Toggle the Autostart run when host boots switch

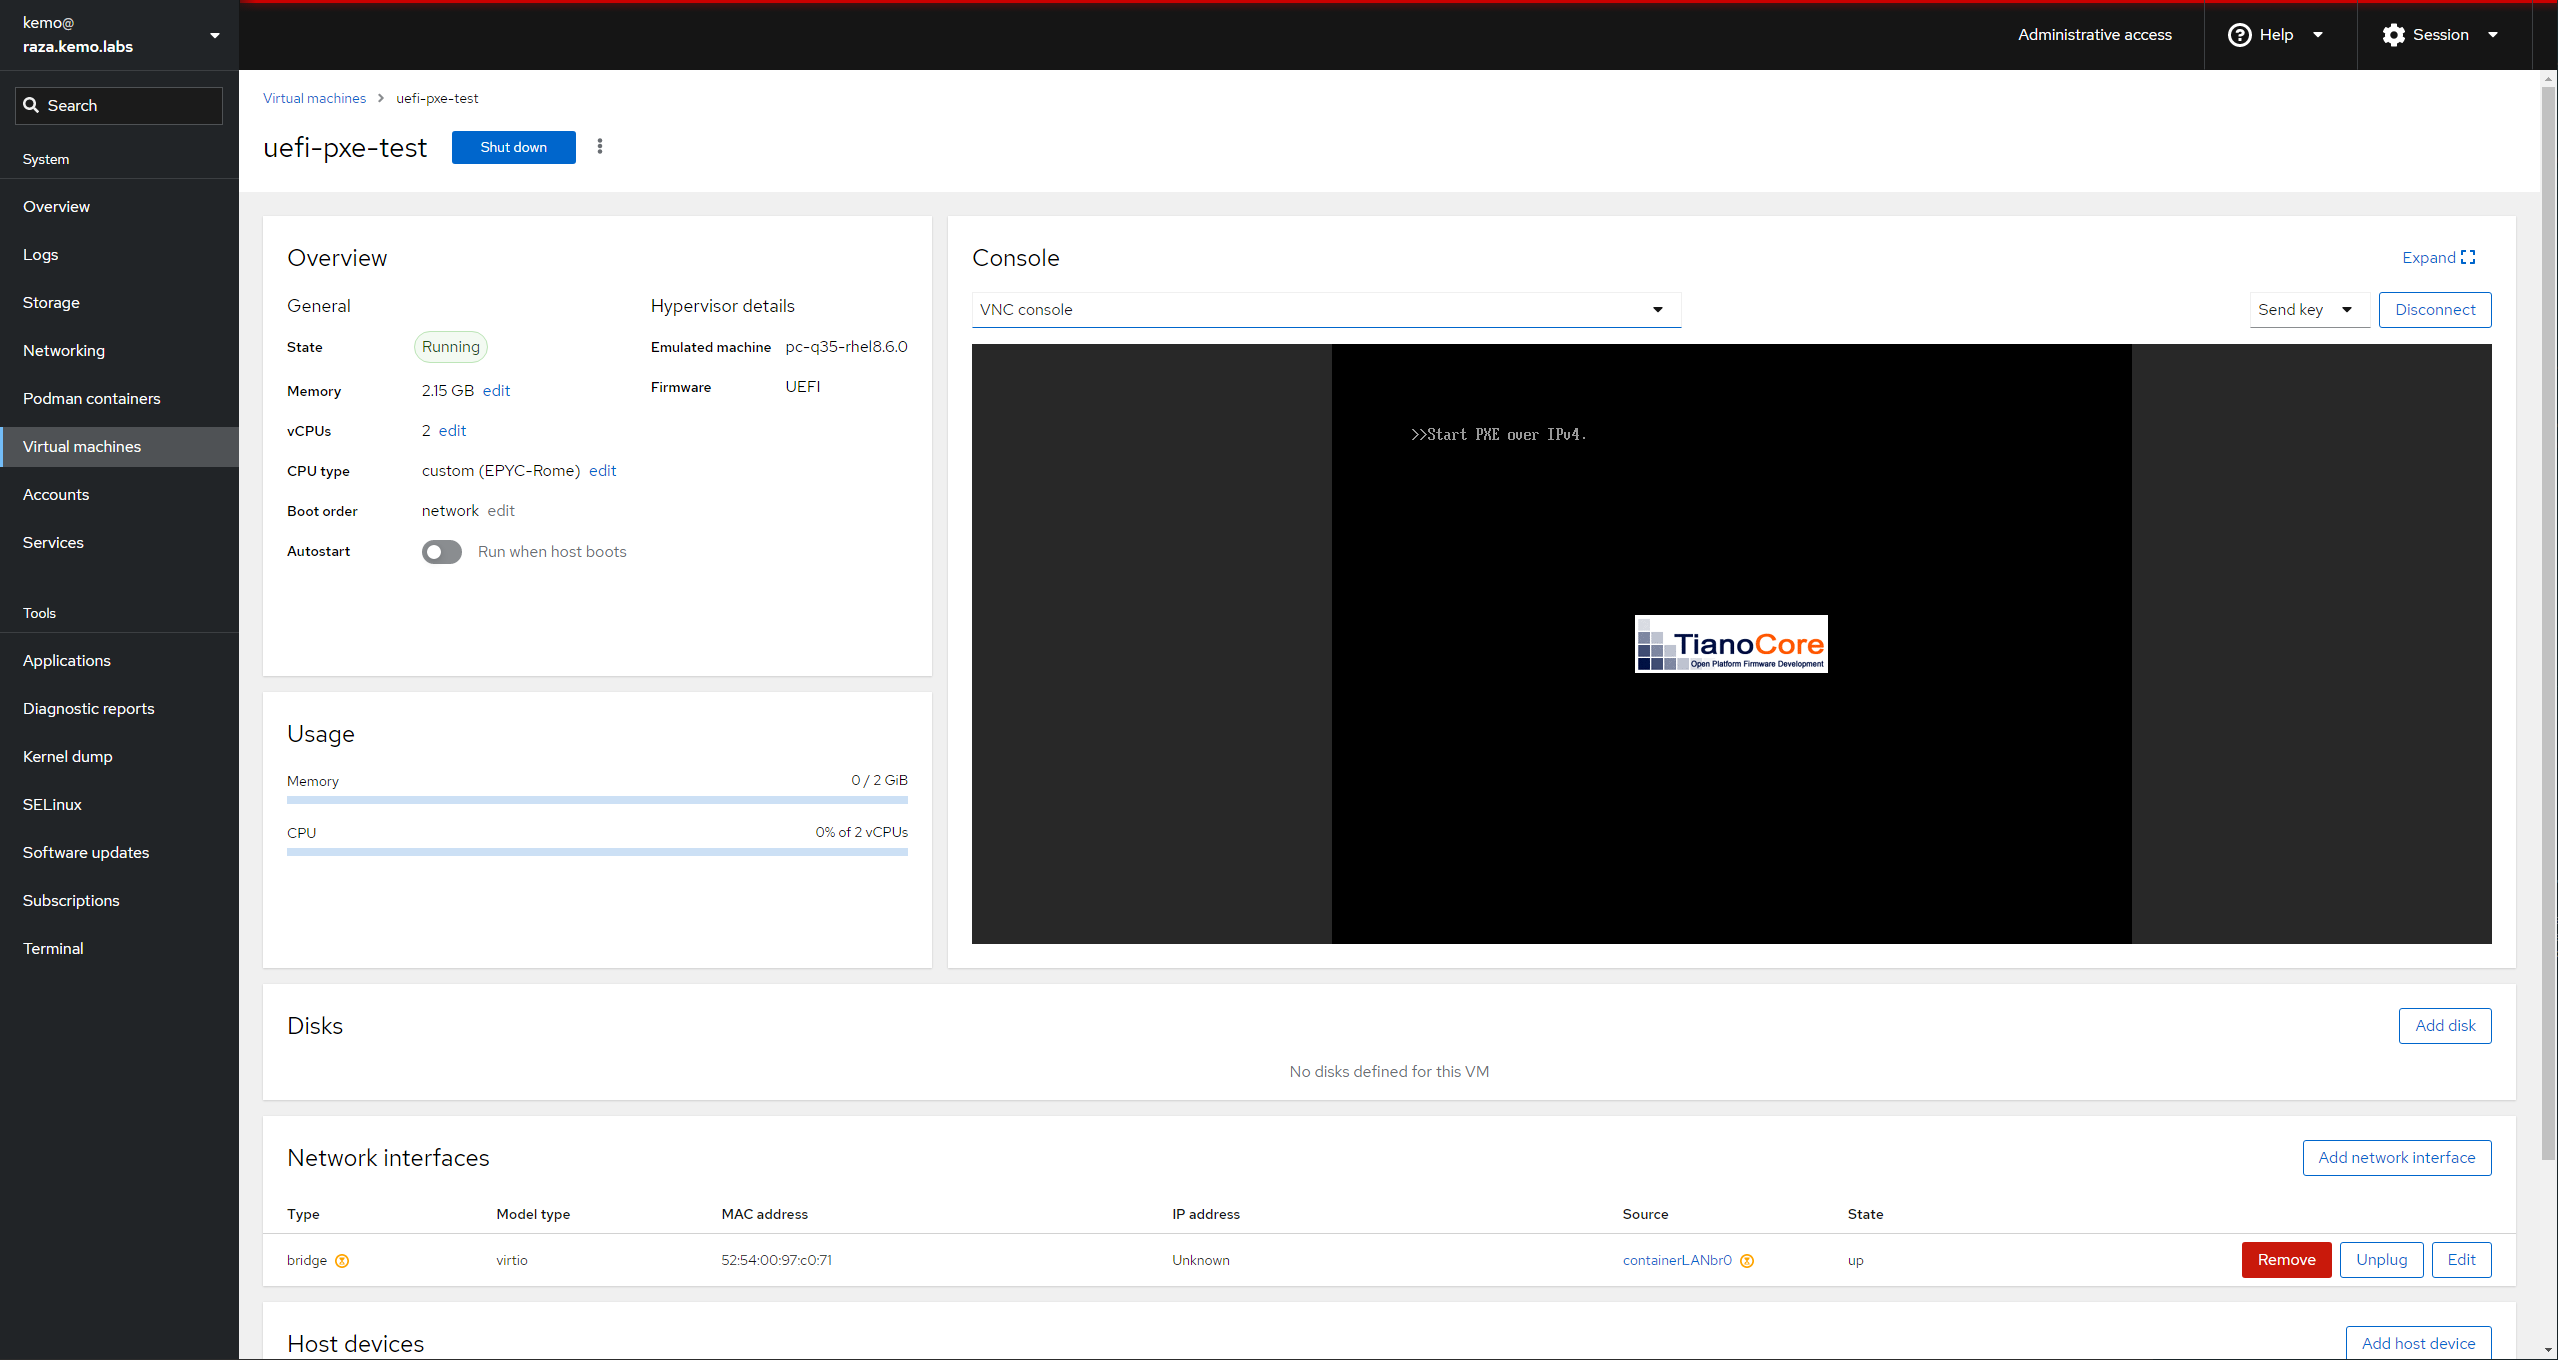click(441, 552)
